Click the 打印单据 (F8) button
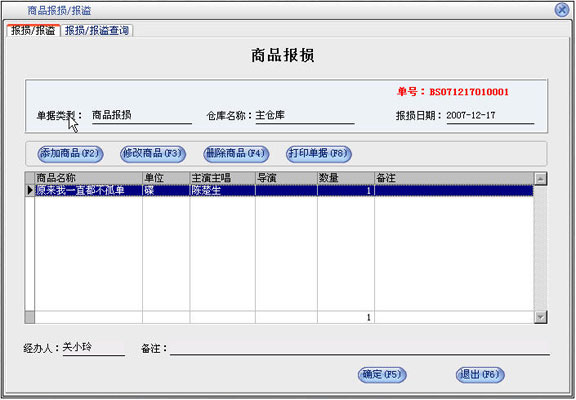 tap(319, 154)
